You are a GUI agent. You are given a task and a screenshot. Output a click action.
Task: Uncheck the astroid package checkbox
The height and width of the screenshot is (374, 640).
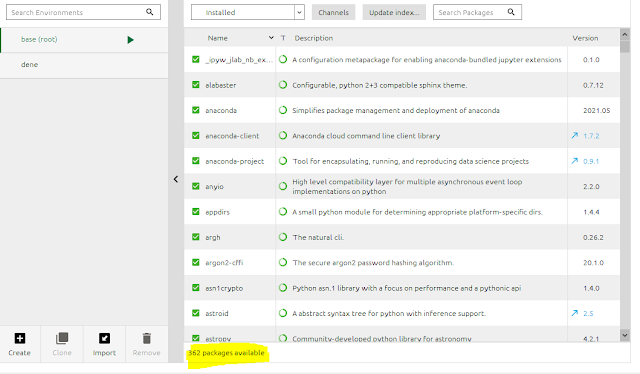pos(196,313)
